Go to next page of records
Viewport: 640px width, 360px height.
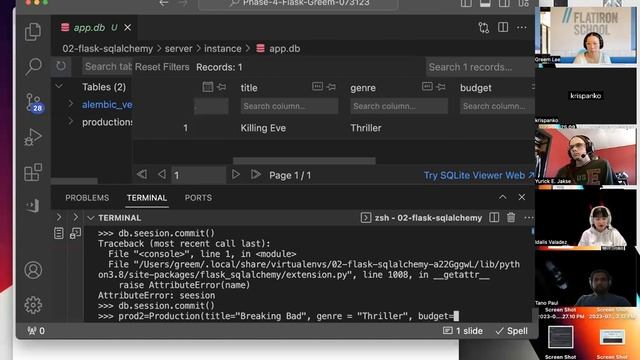click(236, 175)
